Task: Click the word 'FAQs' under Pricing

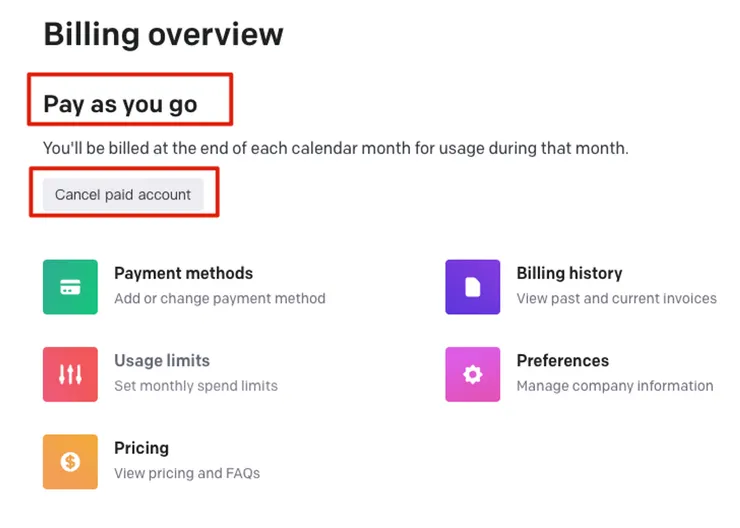Action: point(241,473)
